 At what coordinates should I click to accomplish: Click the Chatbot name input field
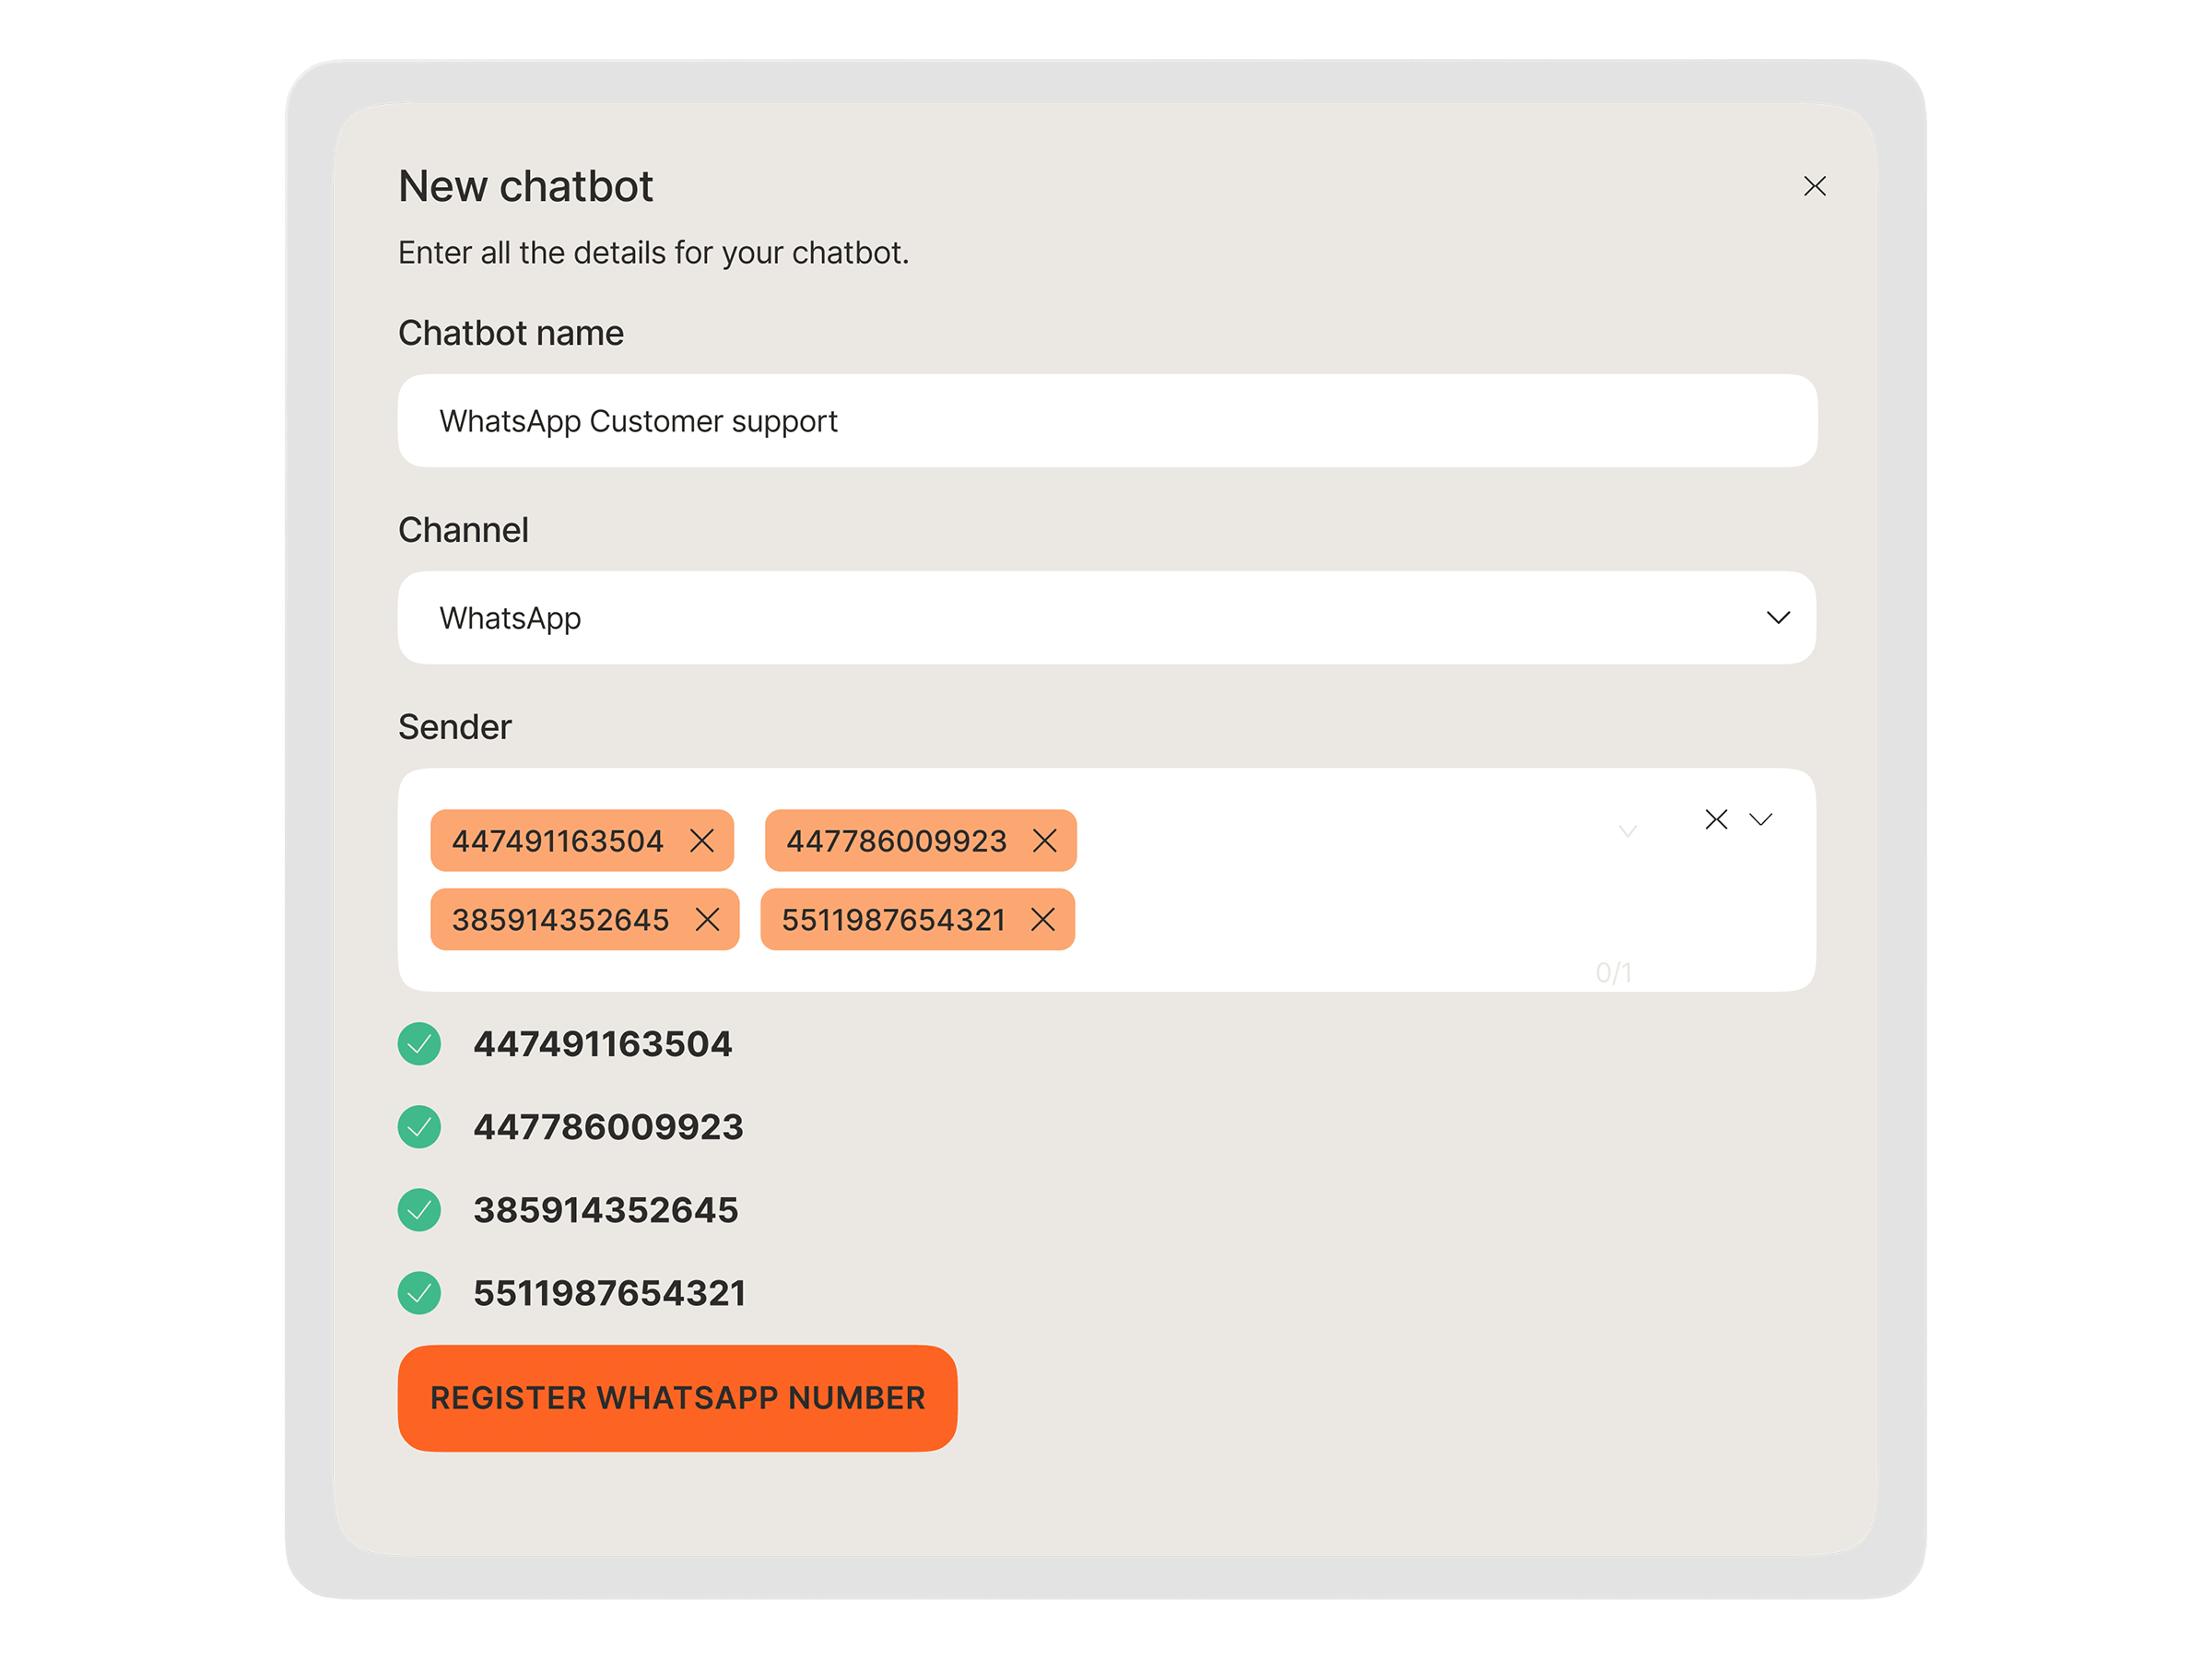click(1100, 421)
